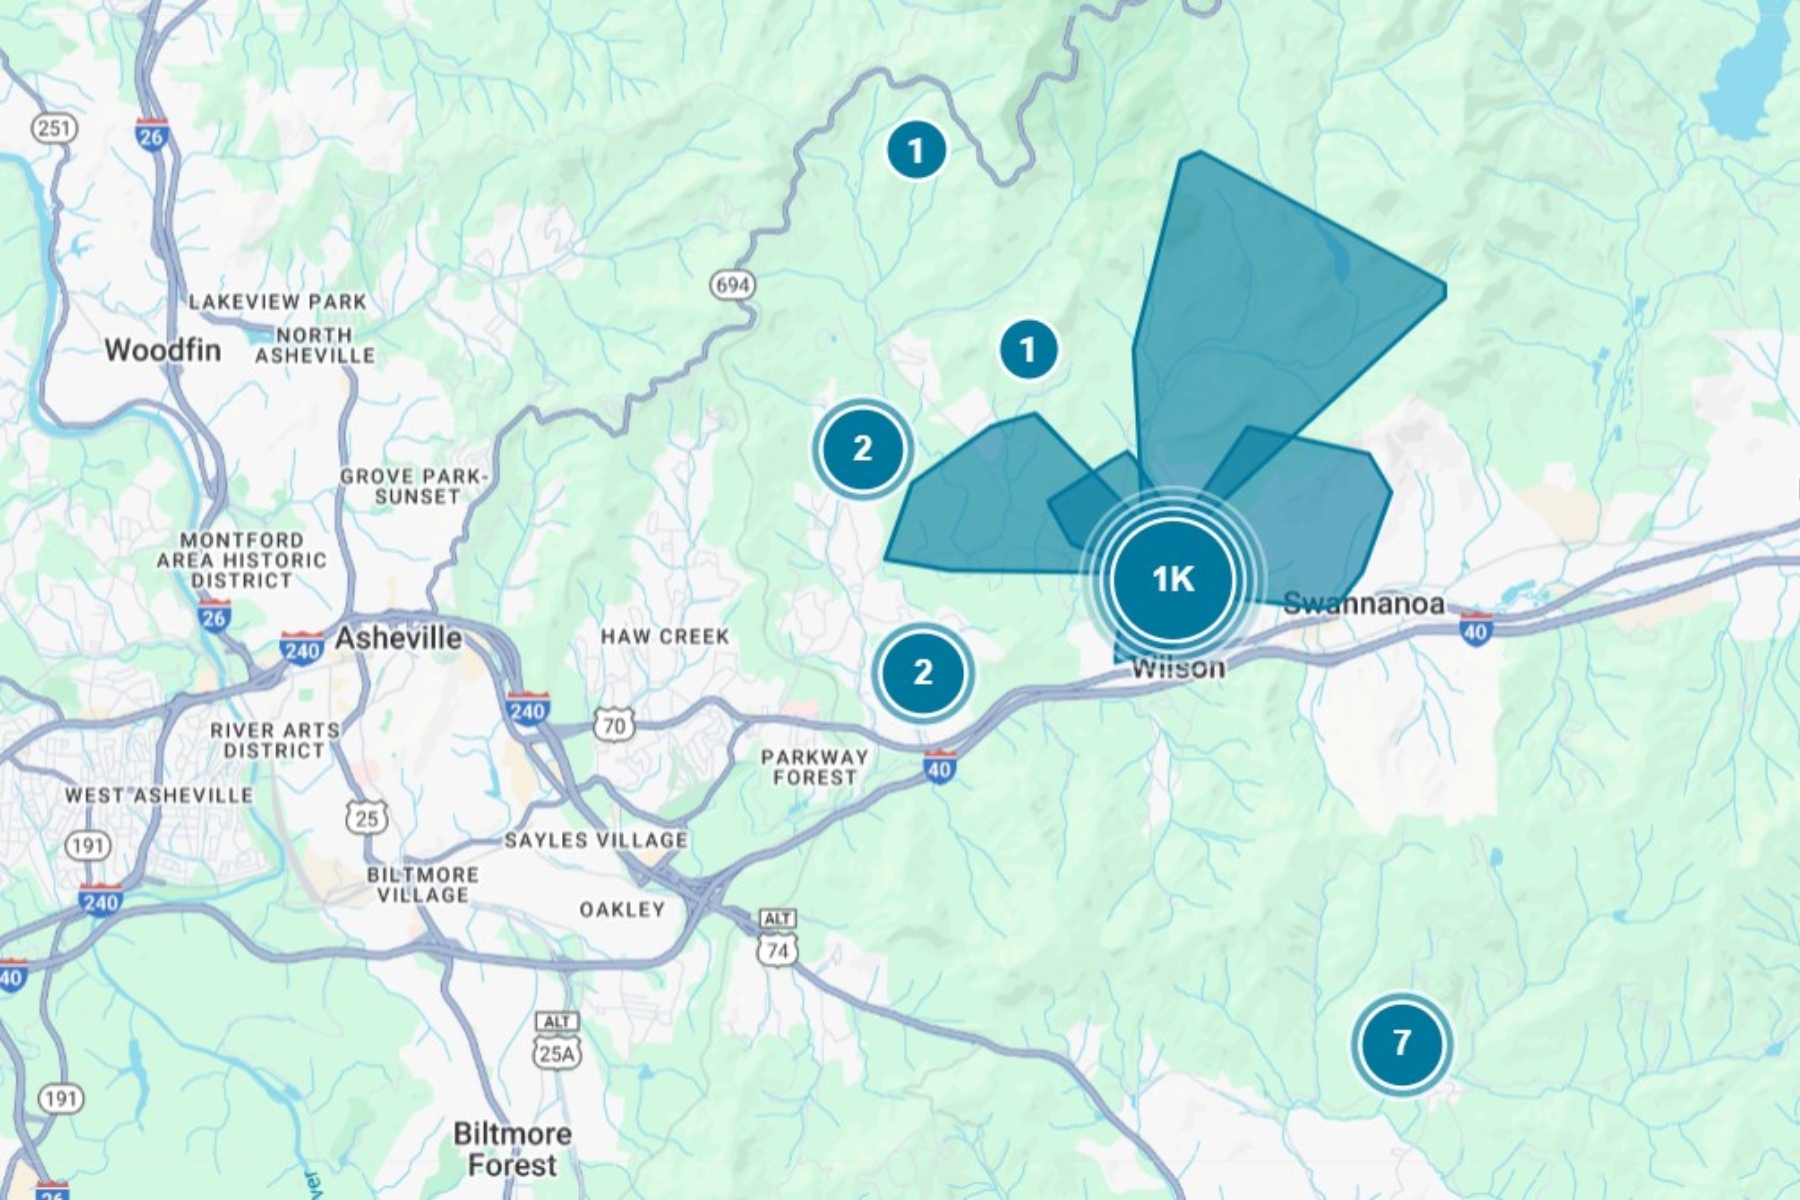Click the Swannanoa town label
Screen dimensions: 1800x1200
pyautogui.click(x=1363, y=603)
